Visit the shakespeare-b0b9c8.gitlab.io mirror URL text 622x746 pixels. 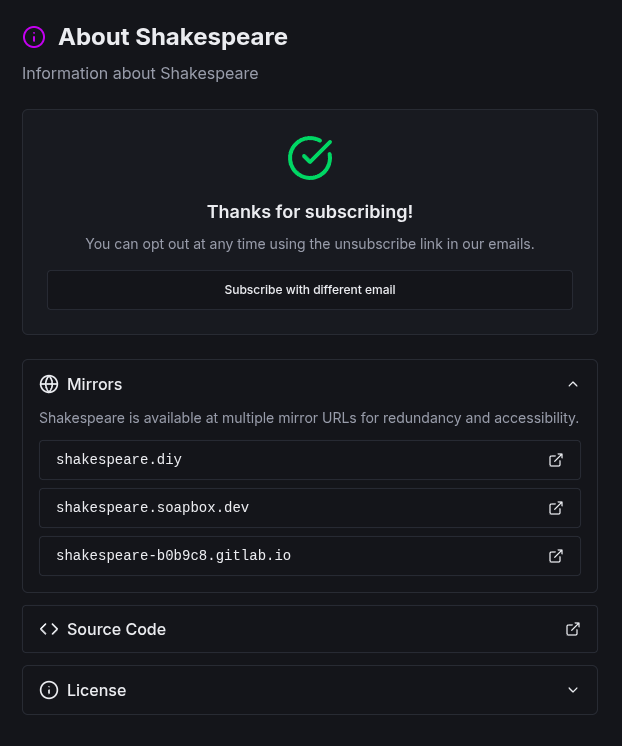pyautogui.click(x=173, y=556)
